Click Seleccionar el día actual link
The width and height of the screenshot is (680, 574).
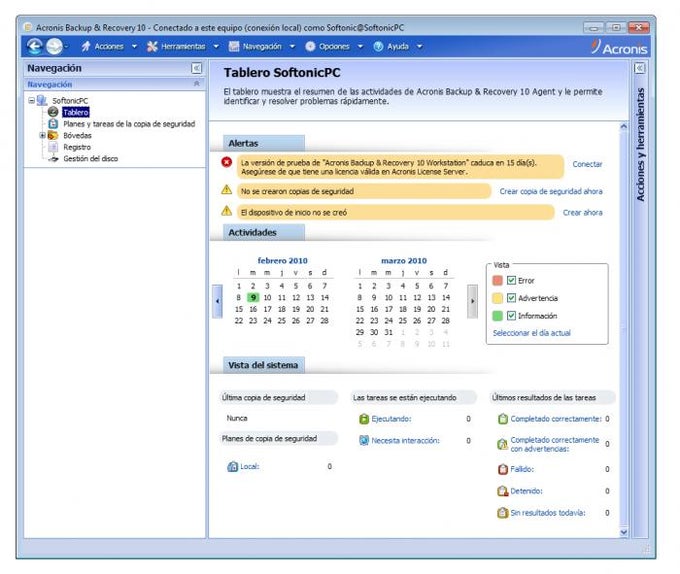coord(531,333)
